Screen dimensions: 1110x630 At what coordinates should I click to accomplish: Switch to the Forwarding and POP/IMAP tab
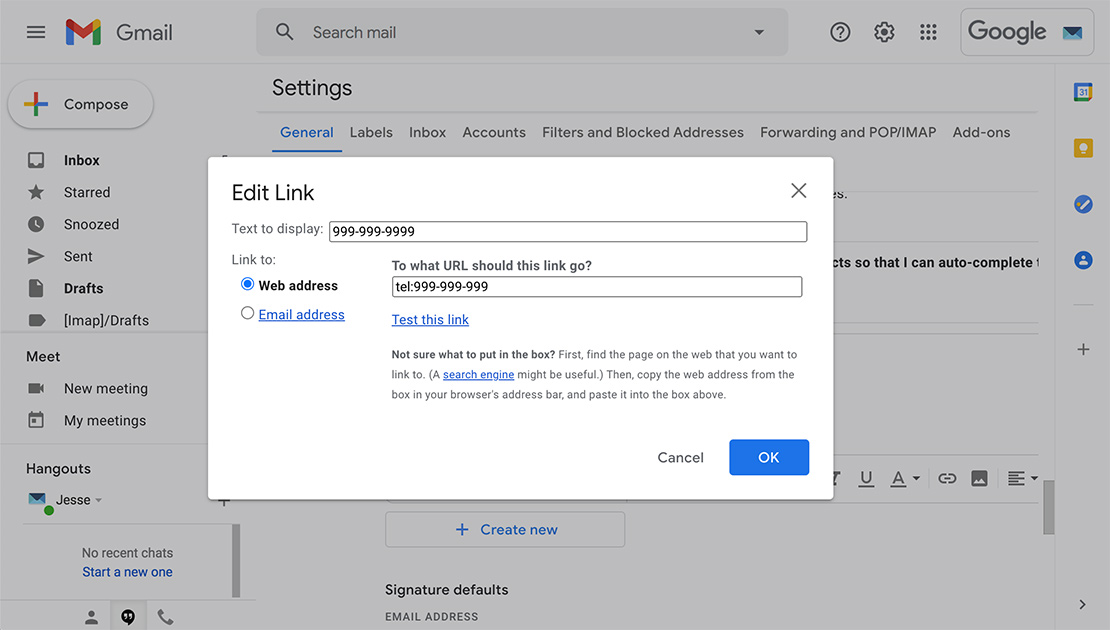point(848,132)
